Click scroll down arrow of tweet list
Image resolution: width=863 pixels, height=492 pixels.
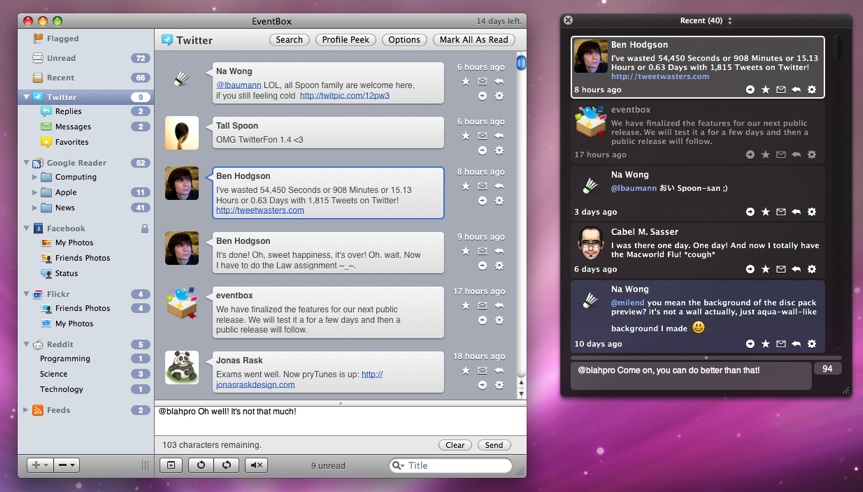(x=521, y=393)
